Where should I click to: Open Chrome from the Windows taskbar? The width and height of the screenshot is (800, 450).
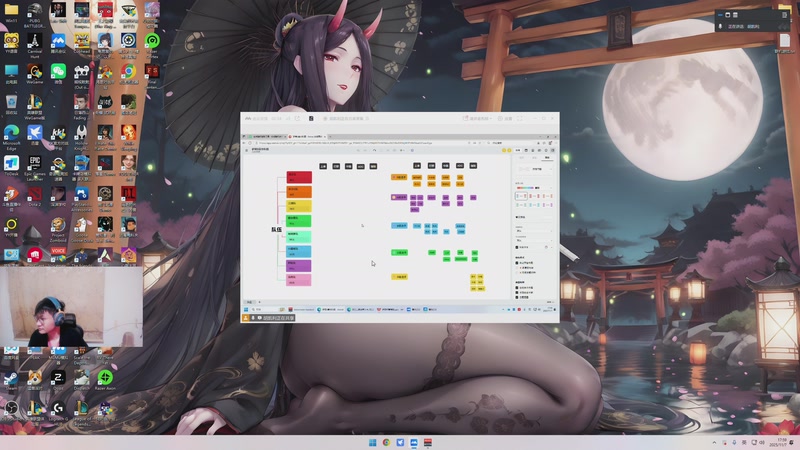[386, 442]
